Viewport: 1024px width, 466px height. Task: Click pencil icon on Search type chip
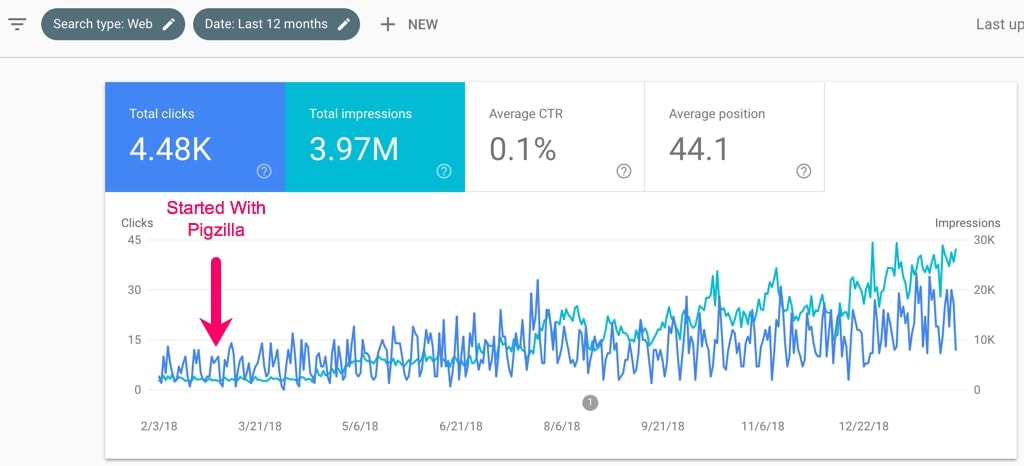[168, 24]
